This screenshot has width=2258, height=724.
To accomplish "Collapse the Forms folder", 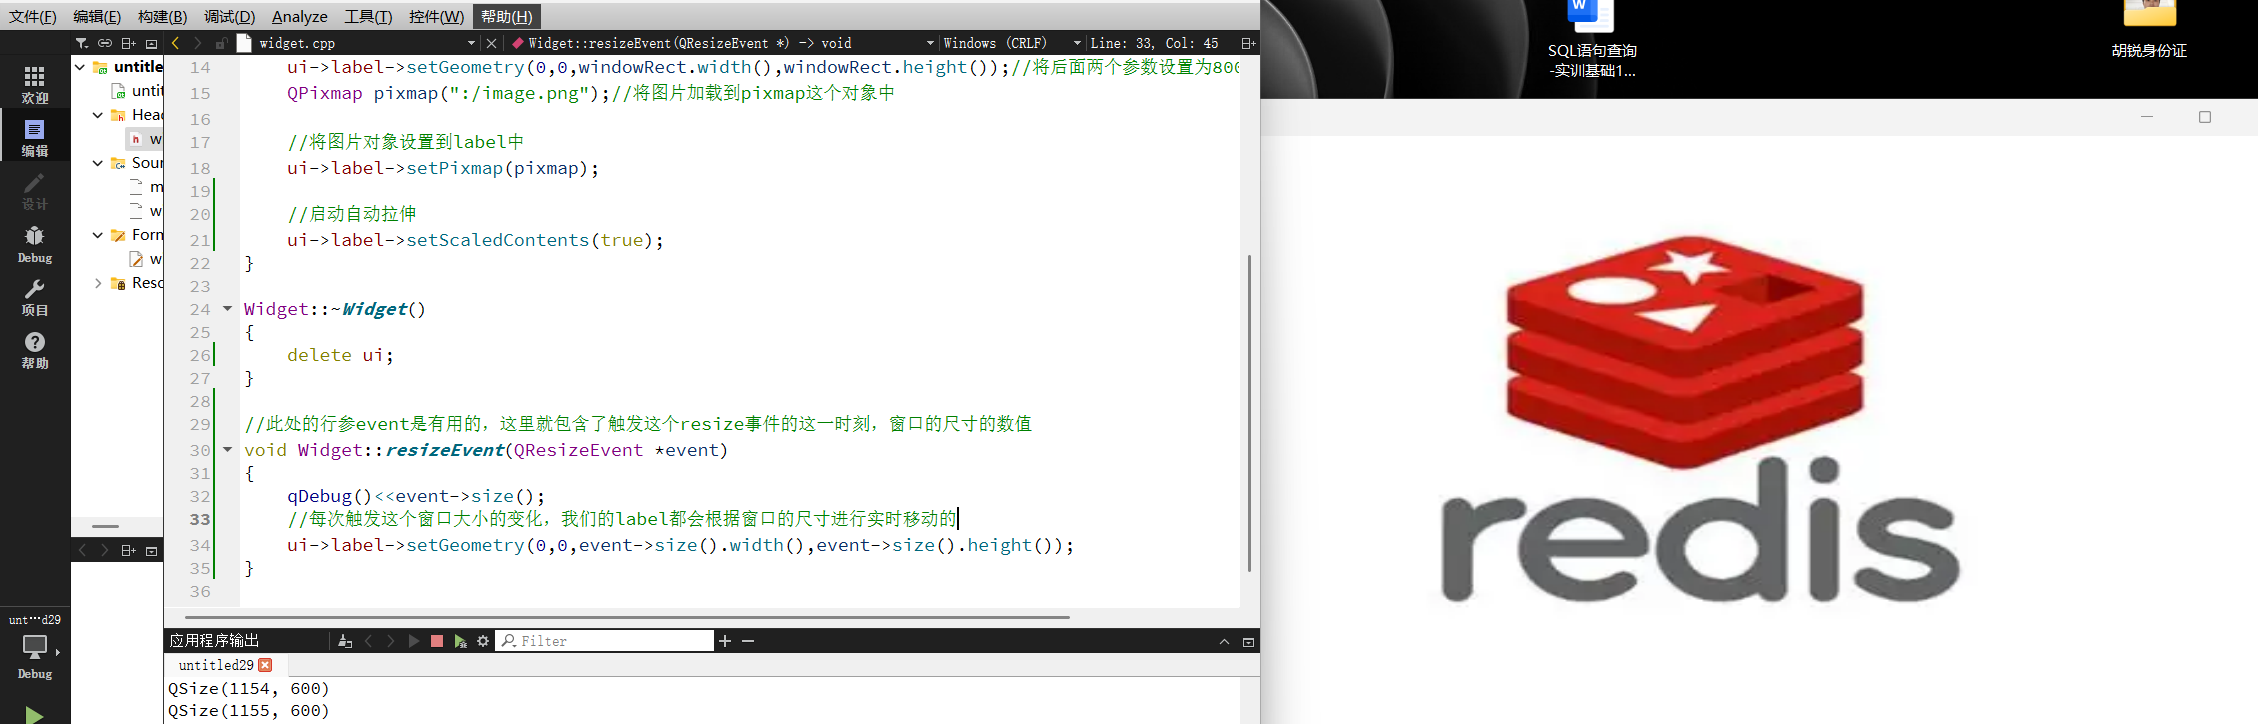I will coord(98,235).
